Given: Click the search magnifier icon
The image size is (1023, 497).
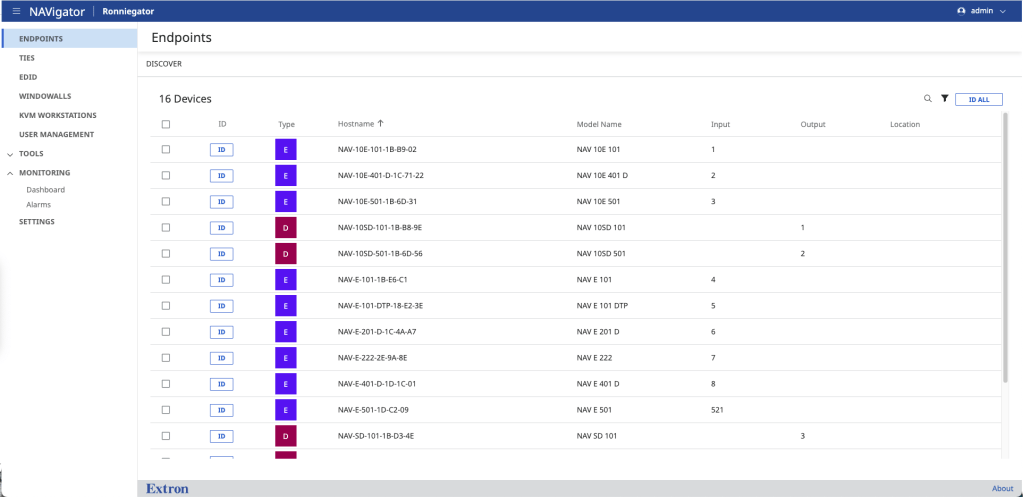Looking at the screenshot, I should tap(927, 99).
